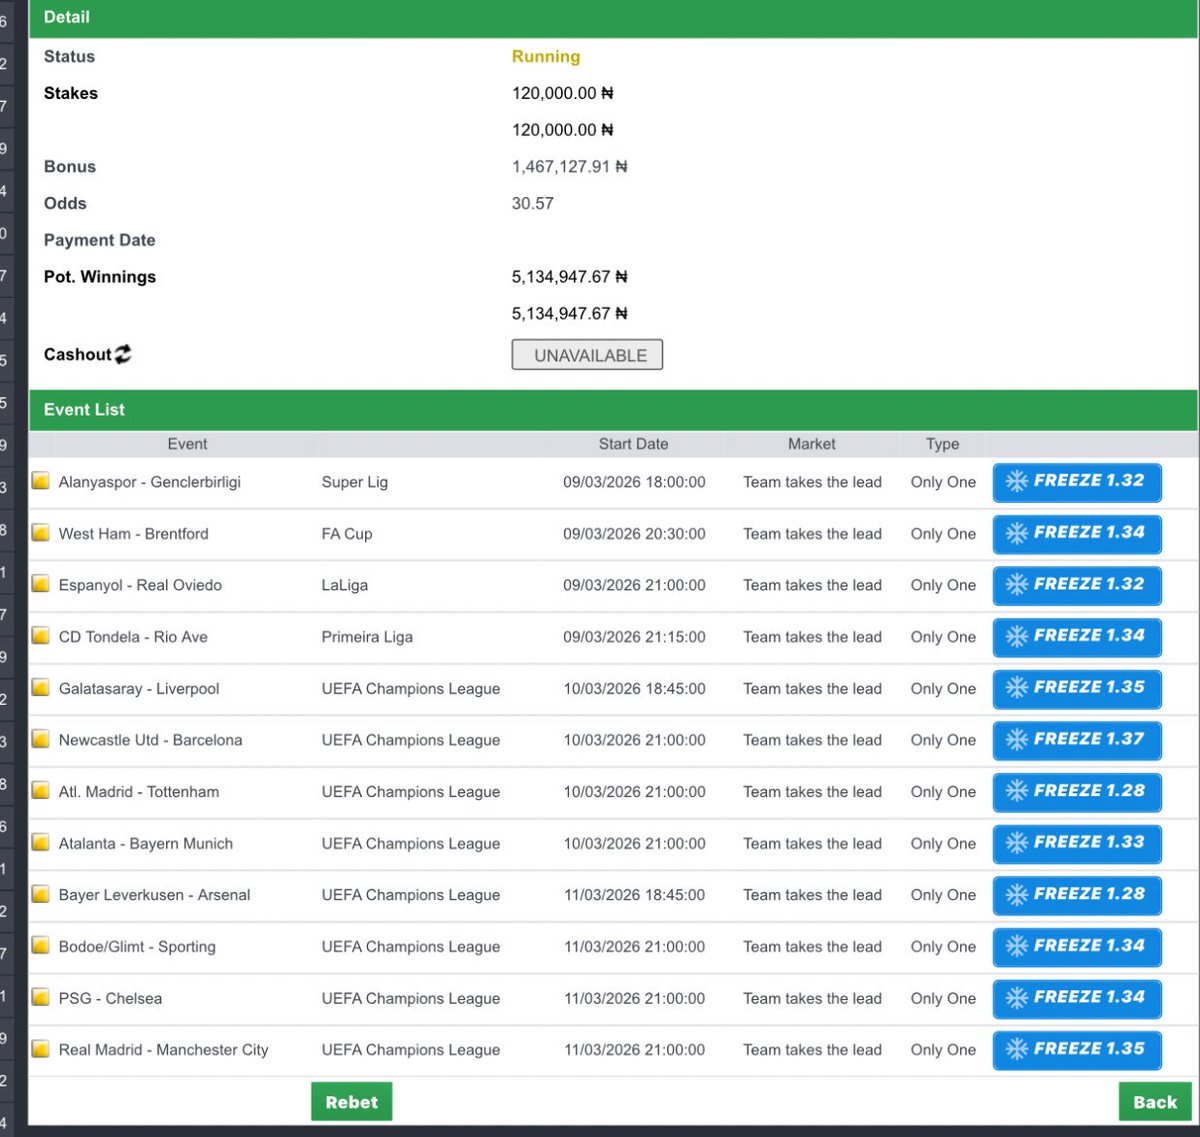Click yellow status icon for Espanyol - Real Oviedo

[41, 584]
